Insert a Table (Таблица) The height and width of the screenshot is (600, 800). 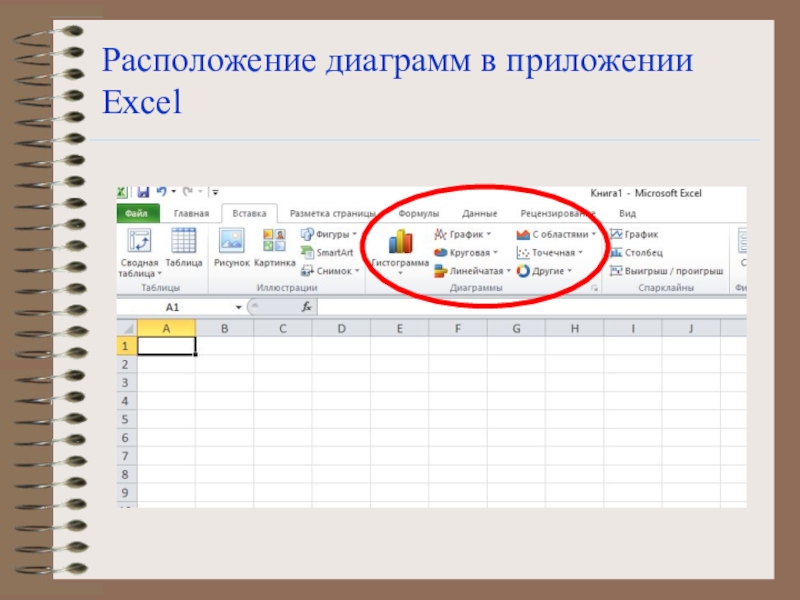[x=184, y=247]
